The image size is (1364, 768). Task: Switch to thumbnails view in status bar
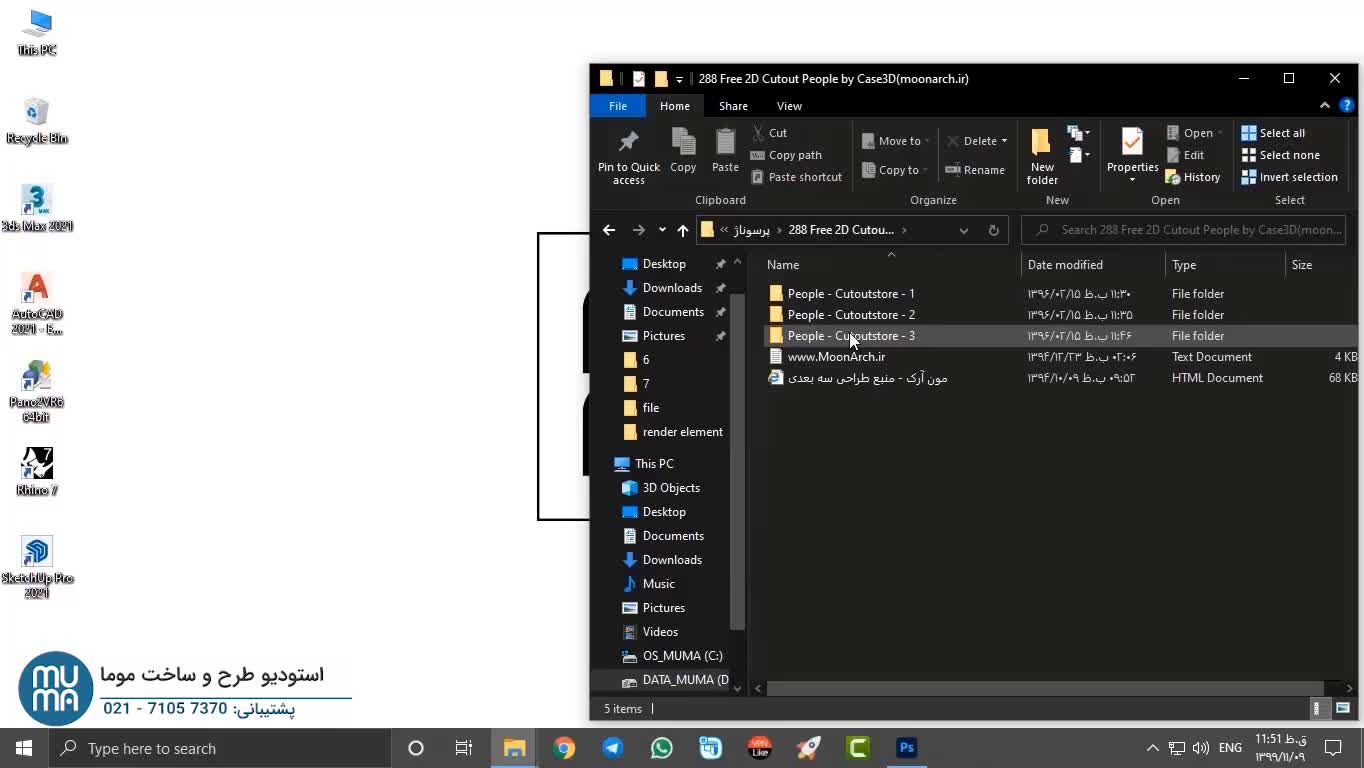click(1343, 708)
